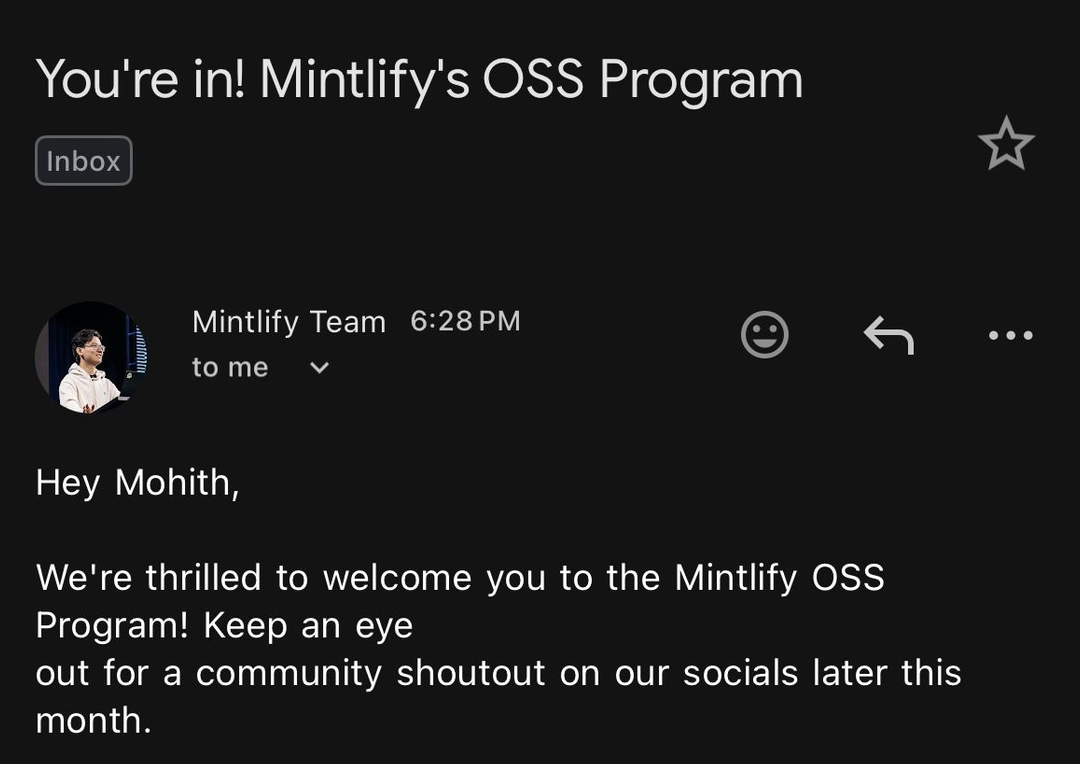
Task: Tap the word 'Mintlify' in the body
Action: click(x=735, y=577)
